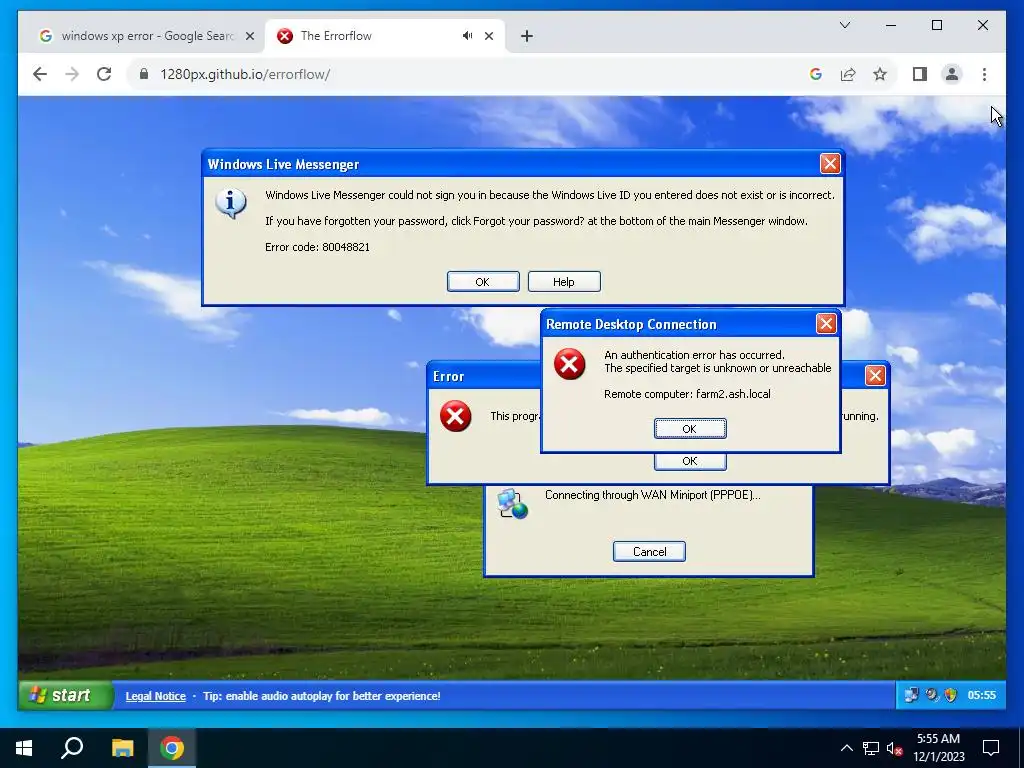
Task: Click the red error icon in Remote Desktop dialog
Action: pyautogui.click(x=569, y=364)
